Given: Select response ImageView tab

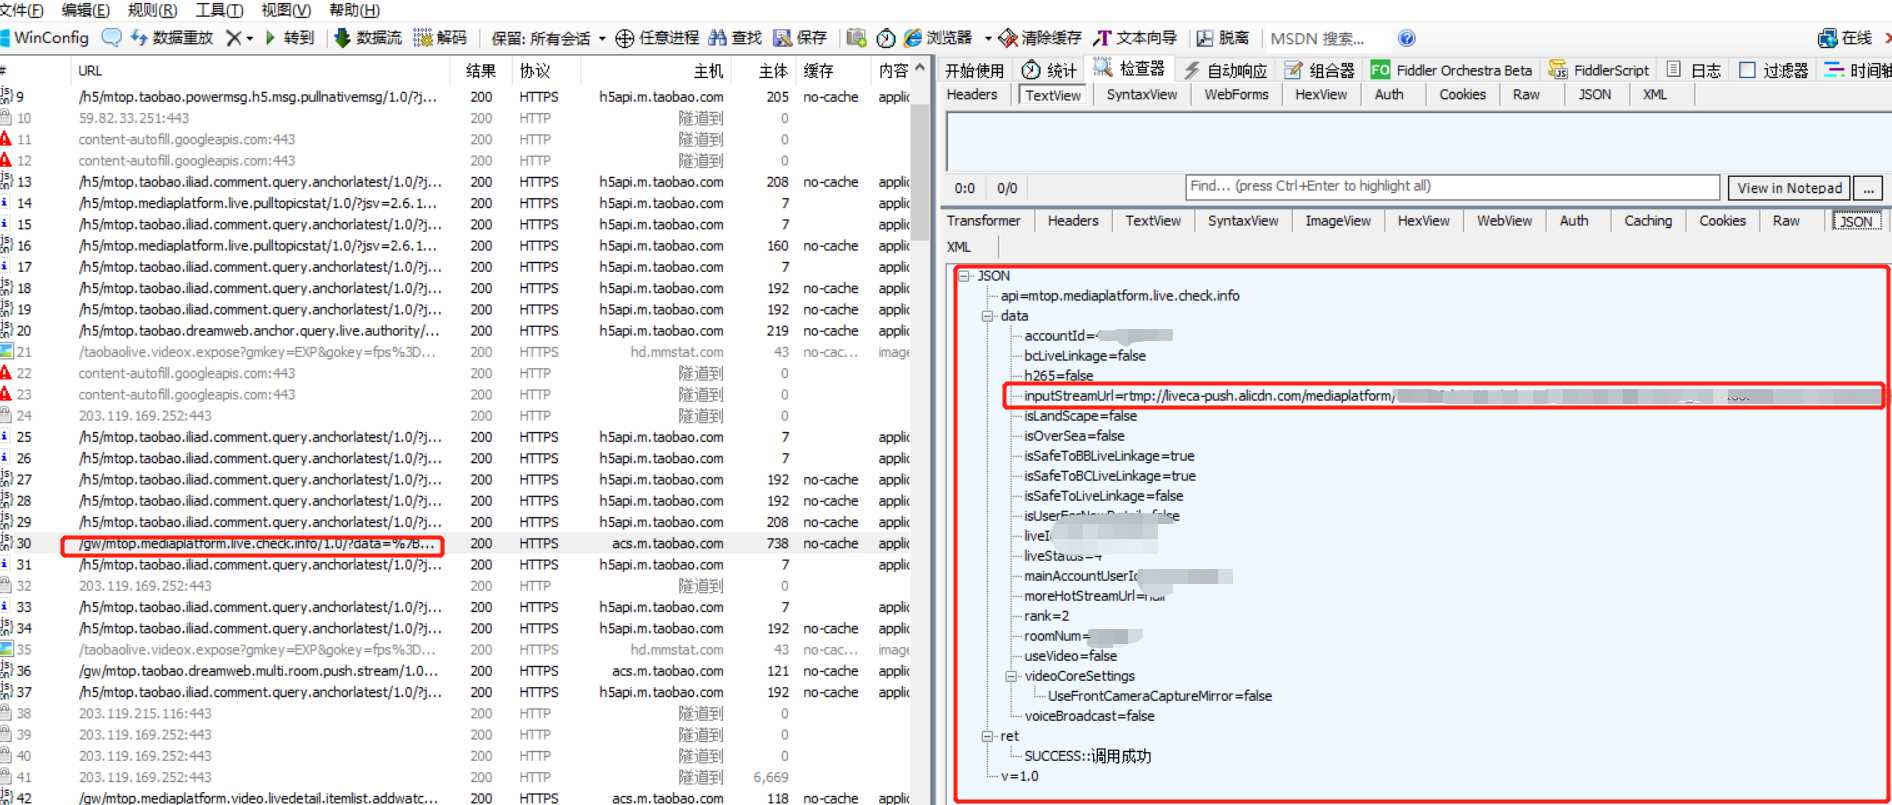Looking at the screenshot, I should tap(1338, 221).
